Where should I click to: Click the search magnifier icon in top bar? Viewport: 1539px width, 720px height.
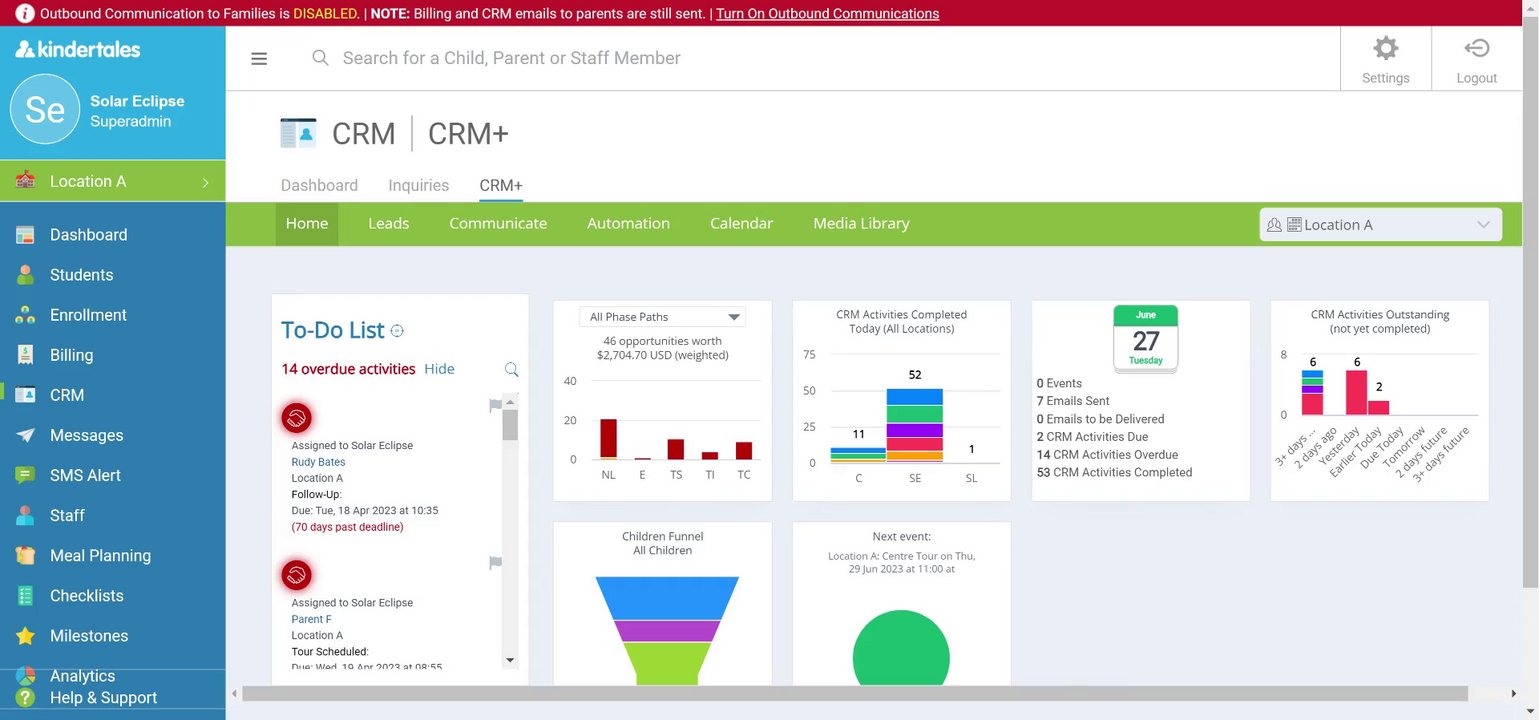coord(320,58)
